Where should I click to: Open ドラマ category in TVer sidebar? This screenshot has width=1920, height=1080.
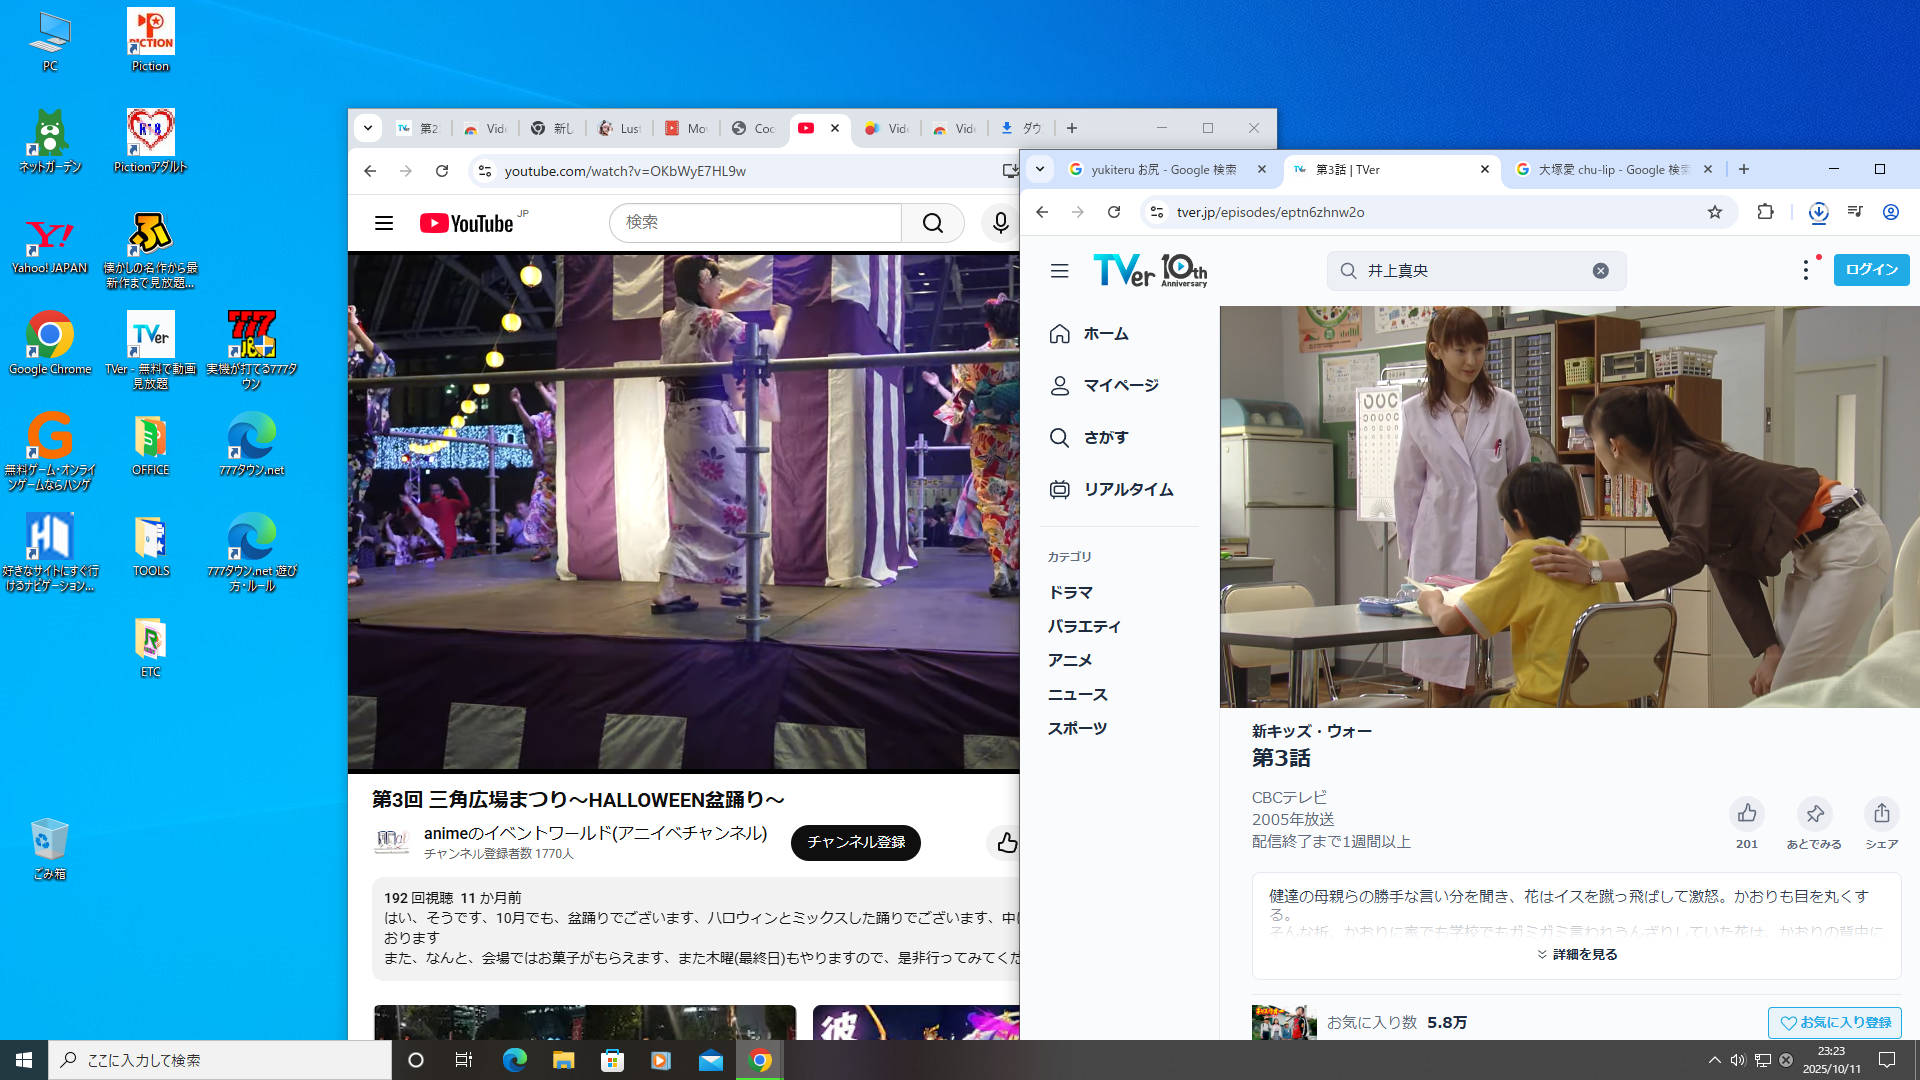point(1070,592)
